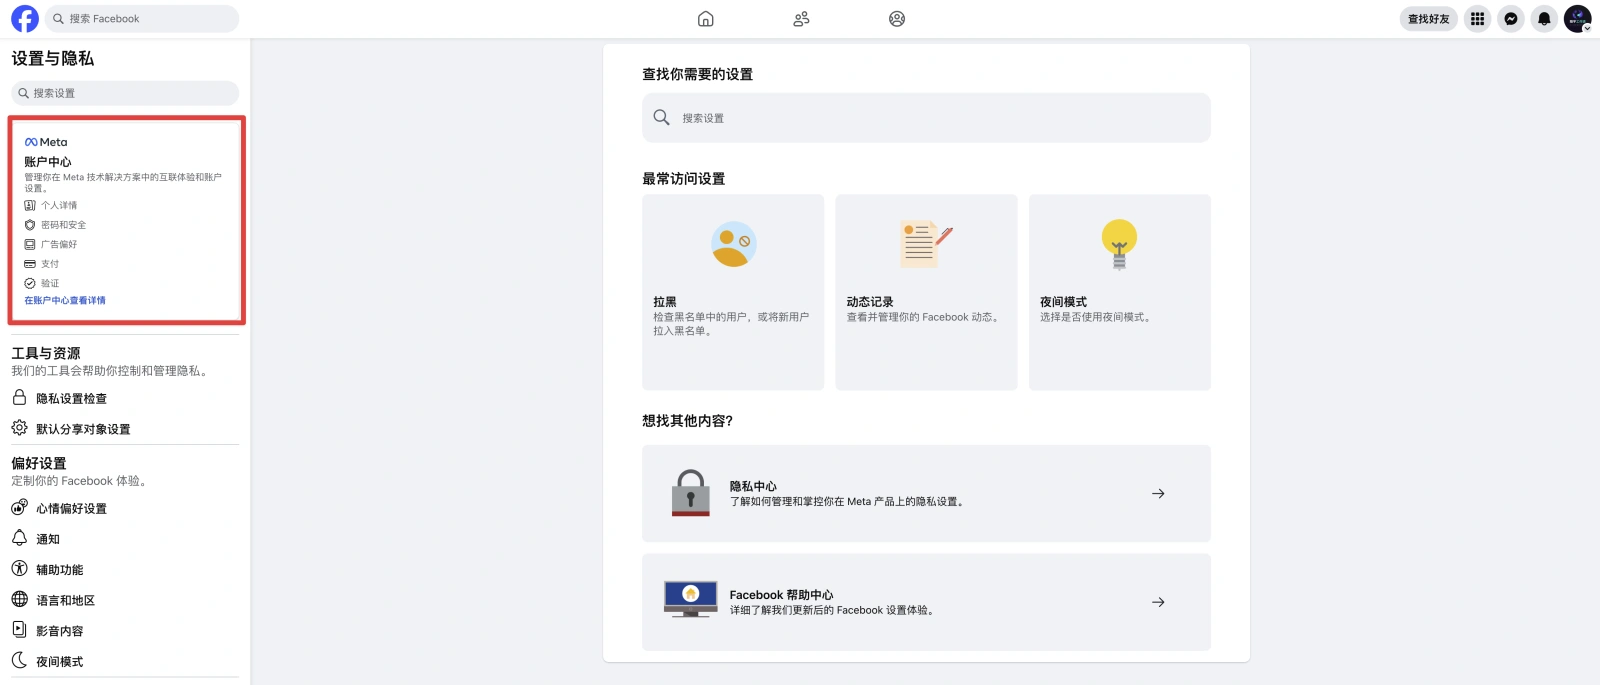Click the 在账户中心查看详情 link
1600x685 pixels.
tap(65, 300)
